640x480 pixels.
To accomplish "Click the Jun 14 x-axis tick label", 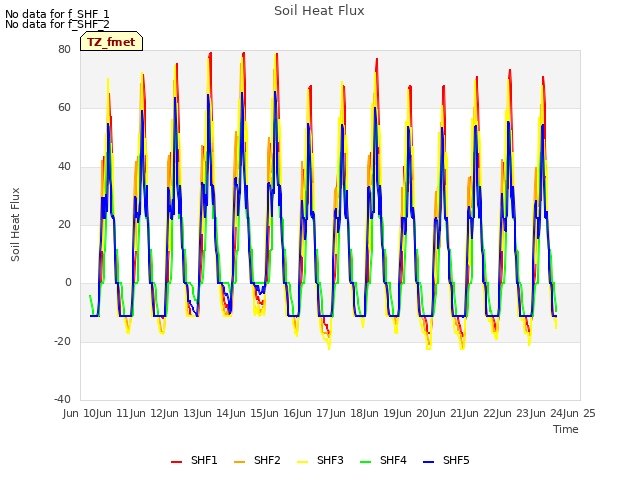I will (x=214, y=413).
